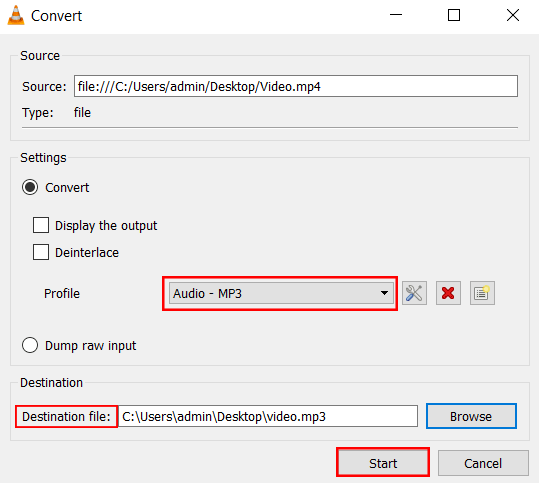Click into the Source path field
The height and width of the screenshot is (483, 539).
pos(296,86)
